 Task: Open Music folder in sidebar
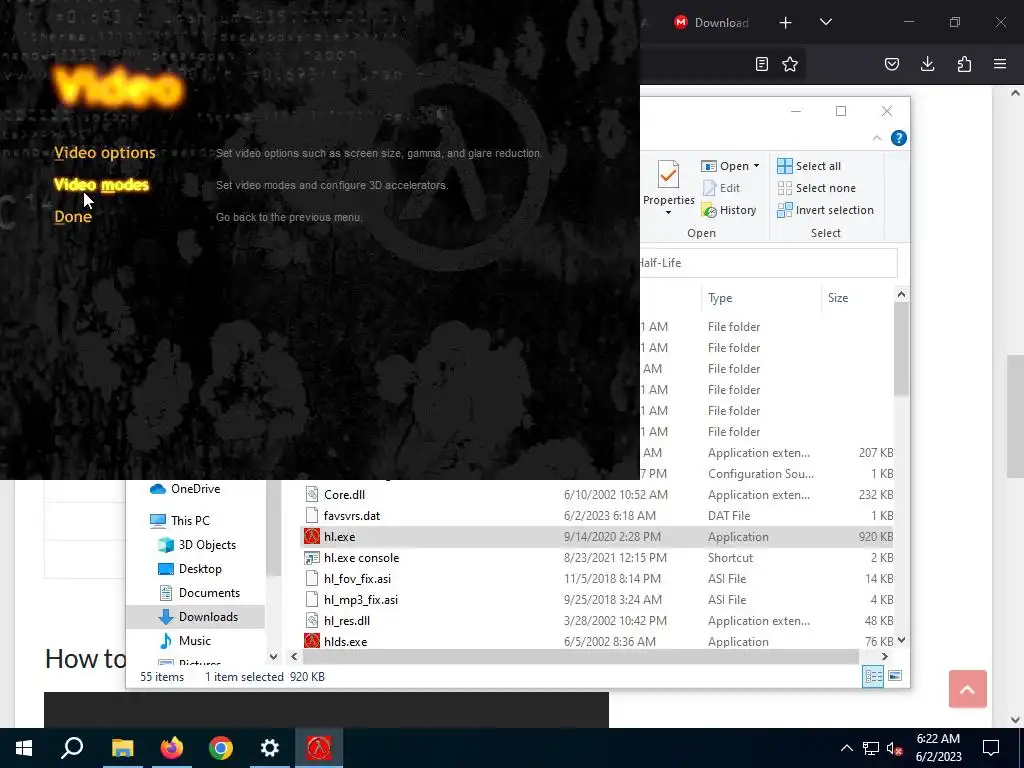coord(185,641)
